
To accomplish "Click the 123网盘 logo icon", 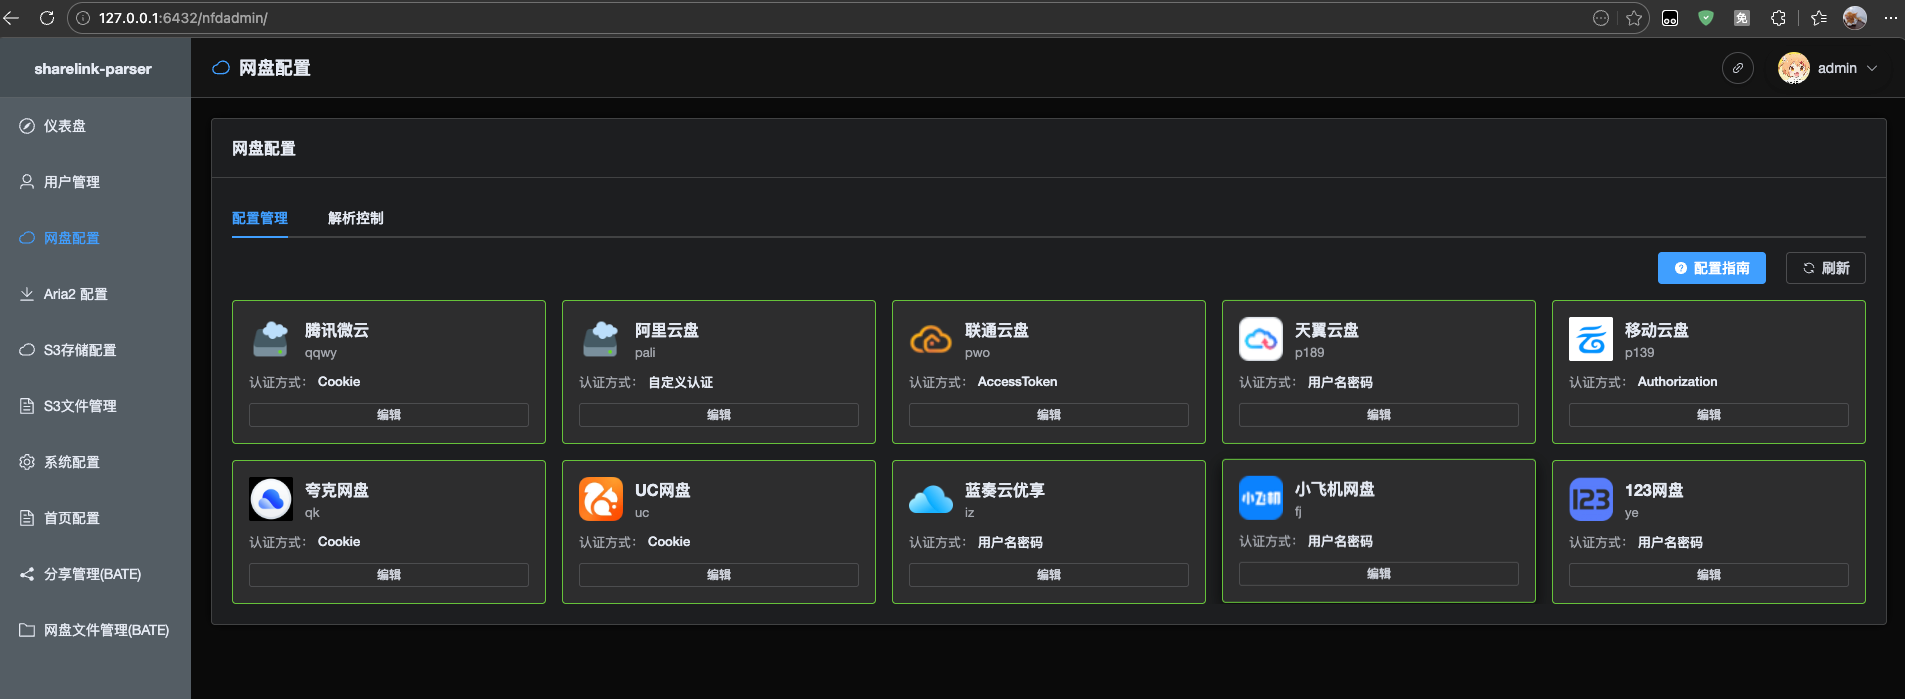I will click(x=1590, y=499).
